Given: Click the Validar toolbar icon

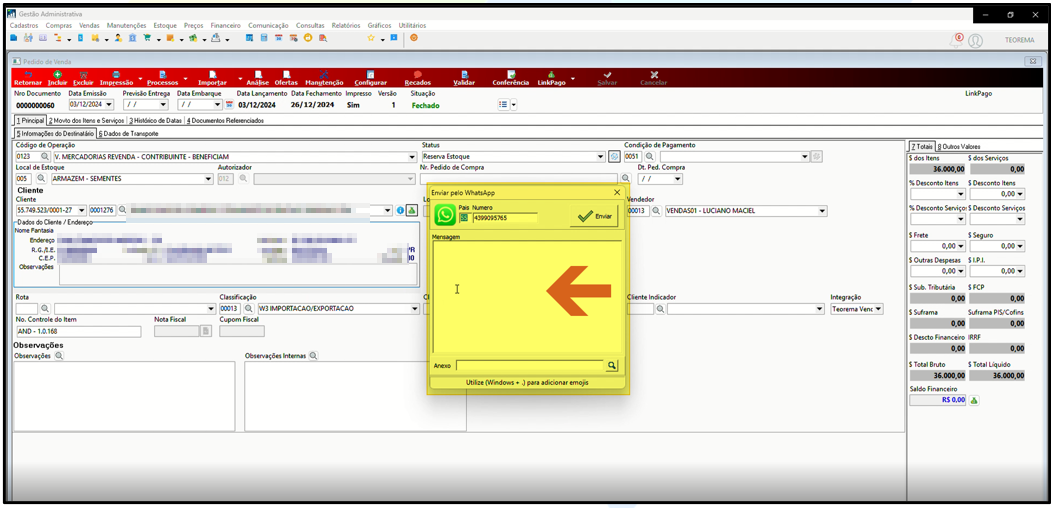Looking at the screenshot, I should (x=464, y=74).
